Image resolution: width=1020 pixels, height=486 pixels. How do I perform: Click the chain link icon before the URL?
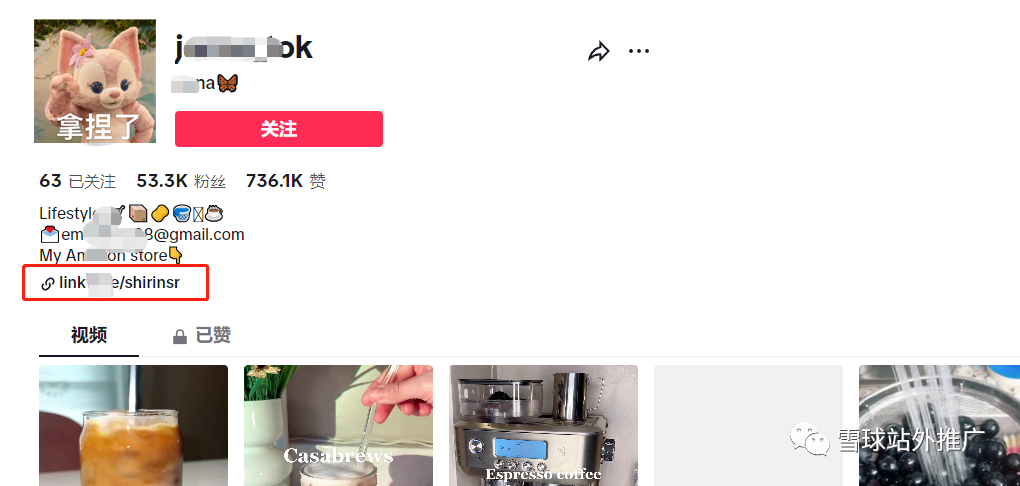click(x=47, y=284)
